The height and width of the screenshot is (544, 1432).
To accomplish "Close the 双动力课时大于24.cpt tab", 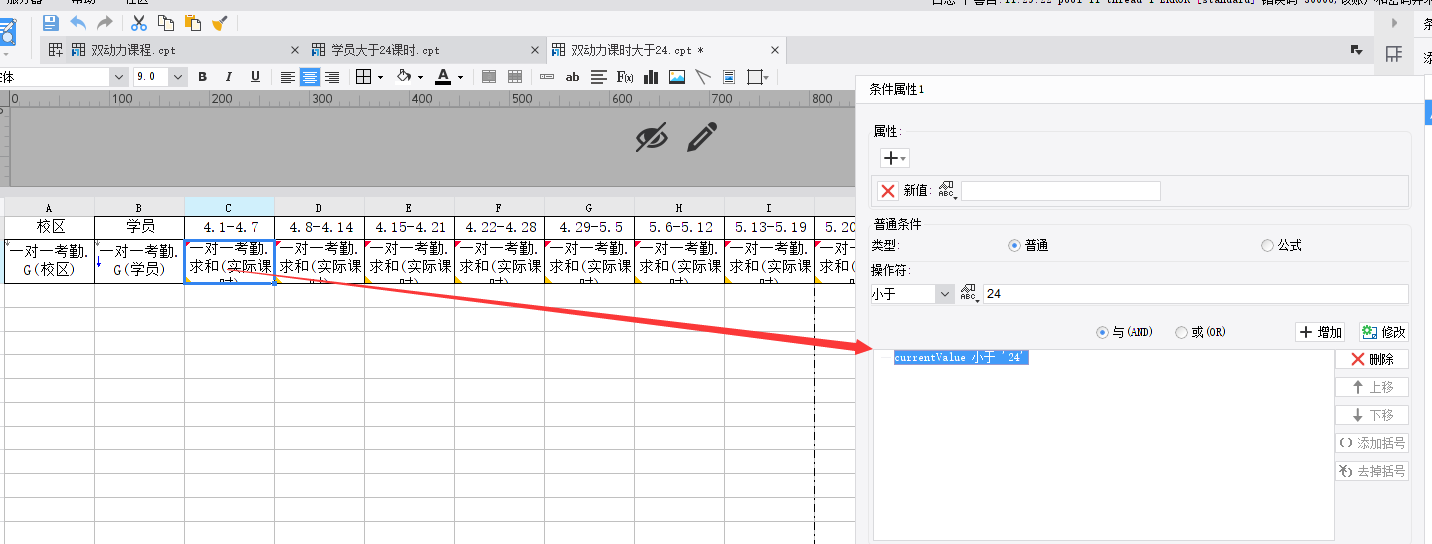I will coord(774,50).
